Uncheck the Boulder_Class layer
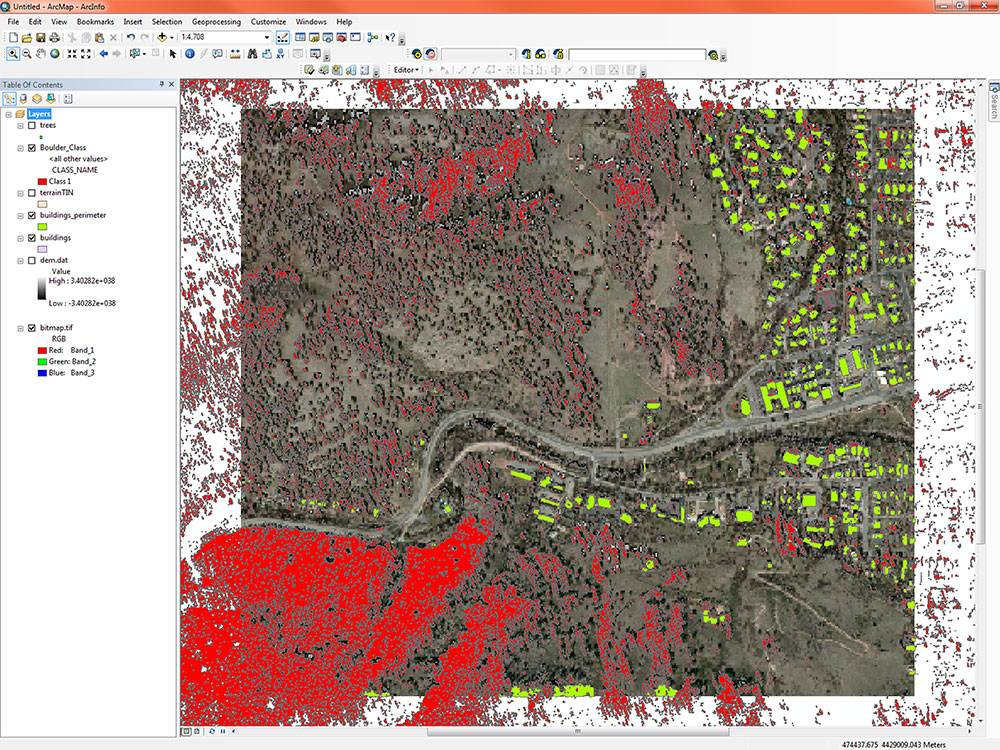 [x=32, y=147]
